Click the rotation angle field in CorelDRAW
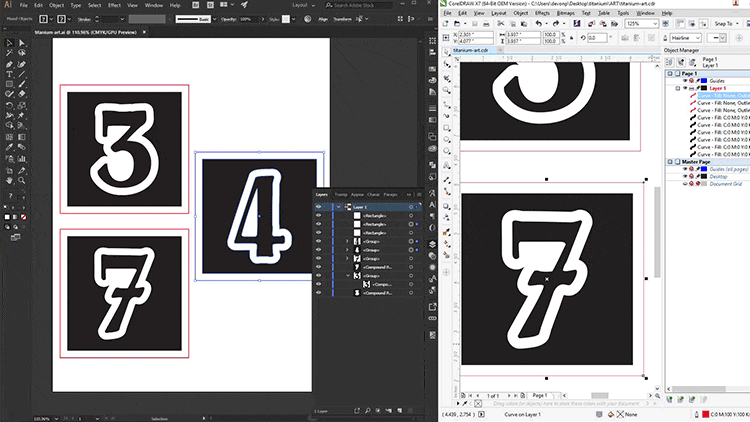Viewport: 750px width, 422px height. coord(597,38)
